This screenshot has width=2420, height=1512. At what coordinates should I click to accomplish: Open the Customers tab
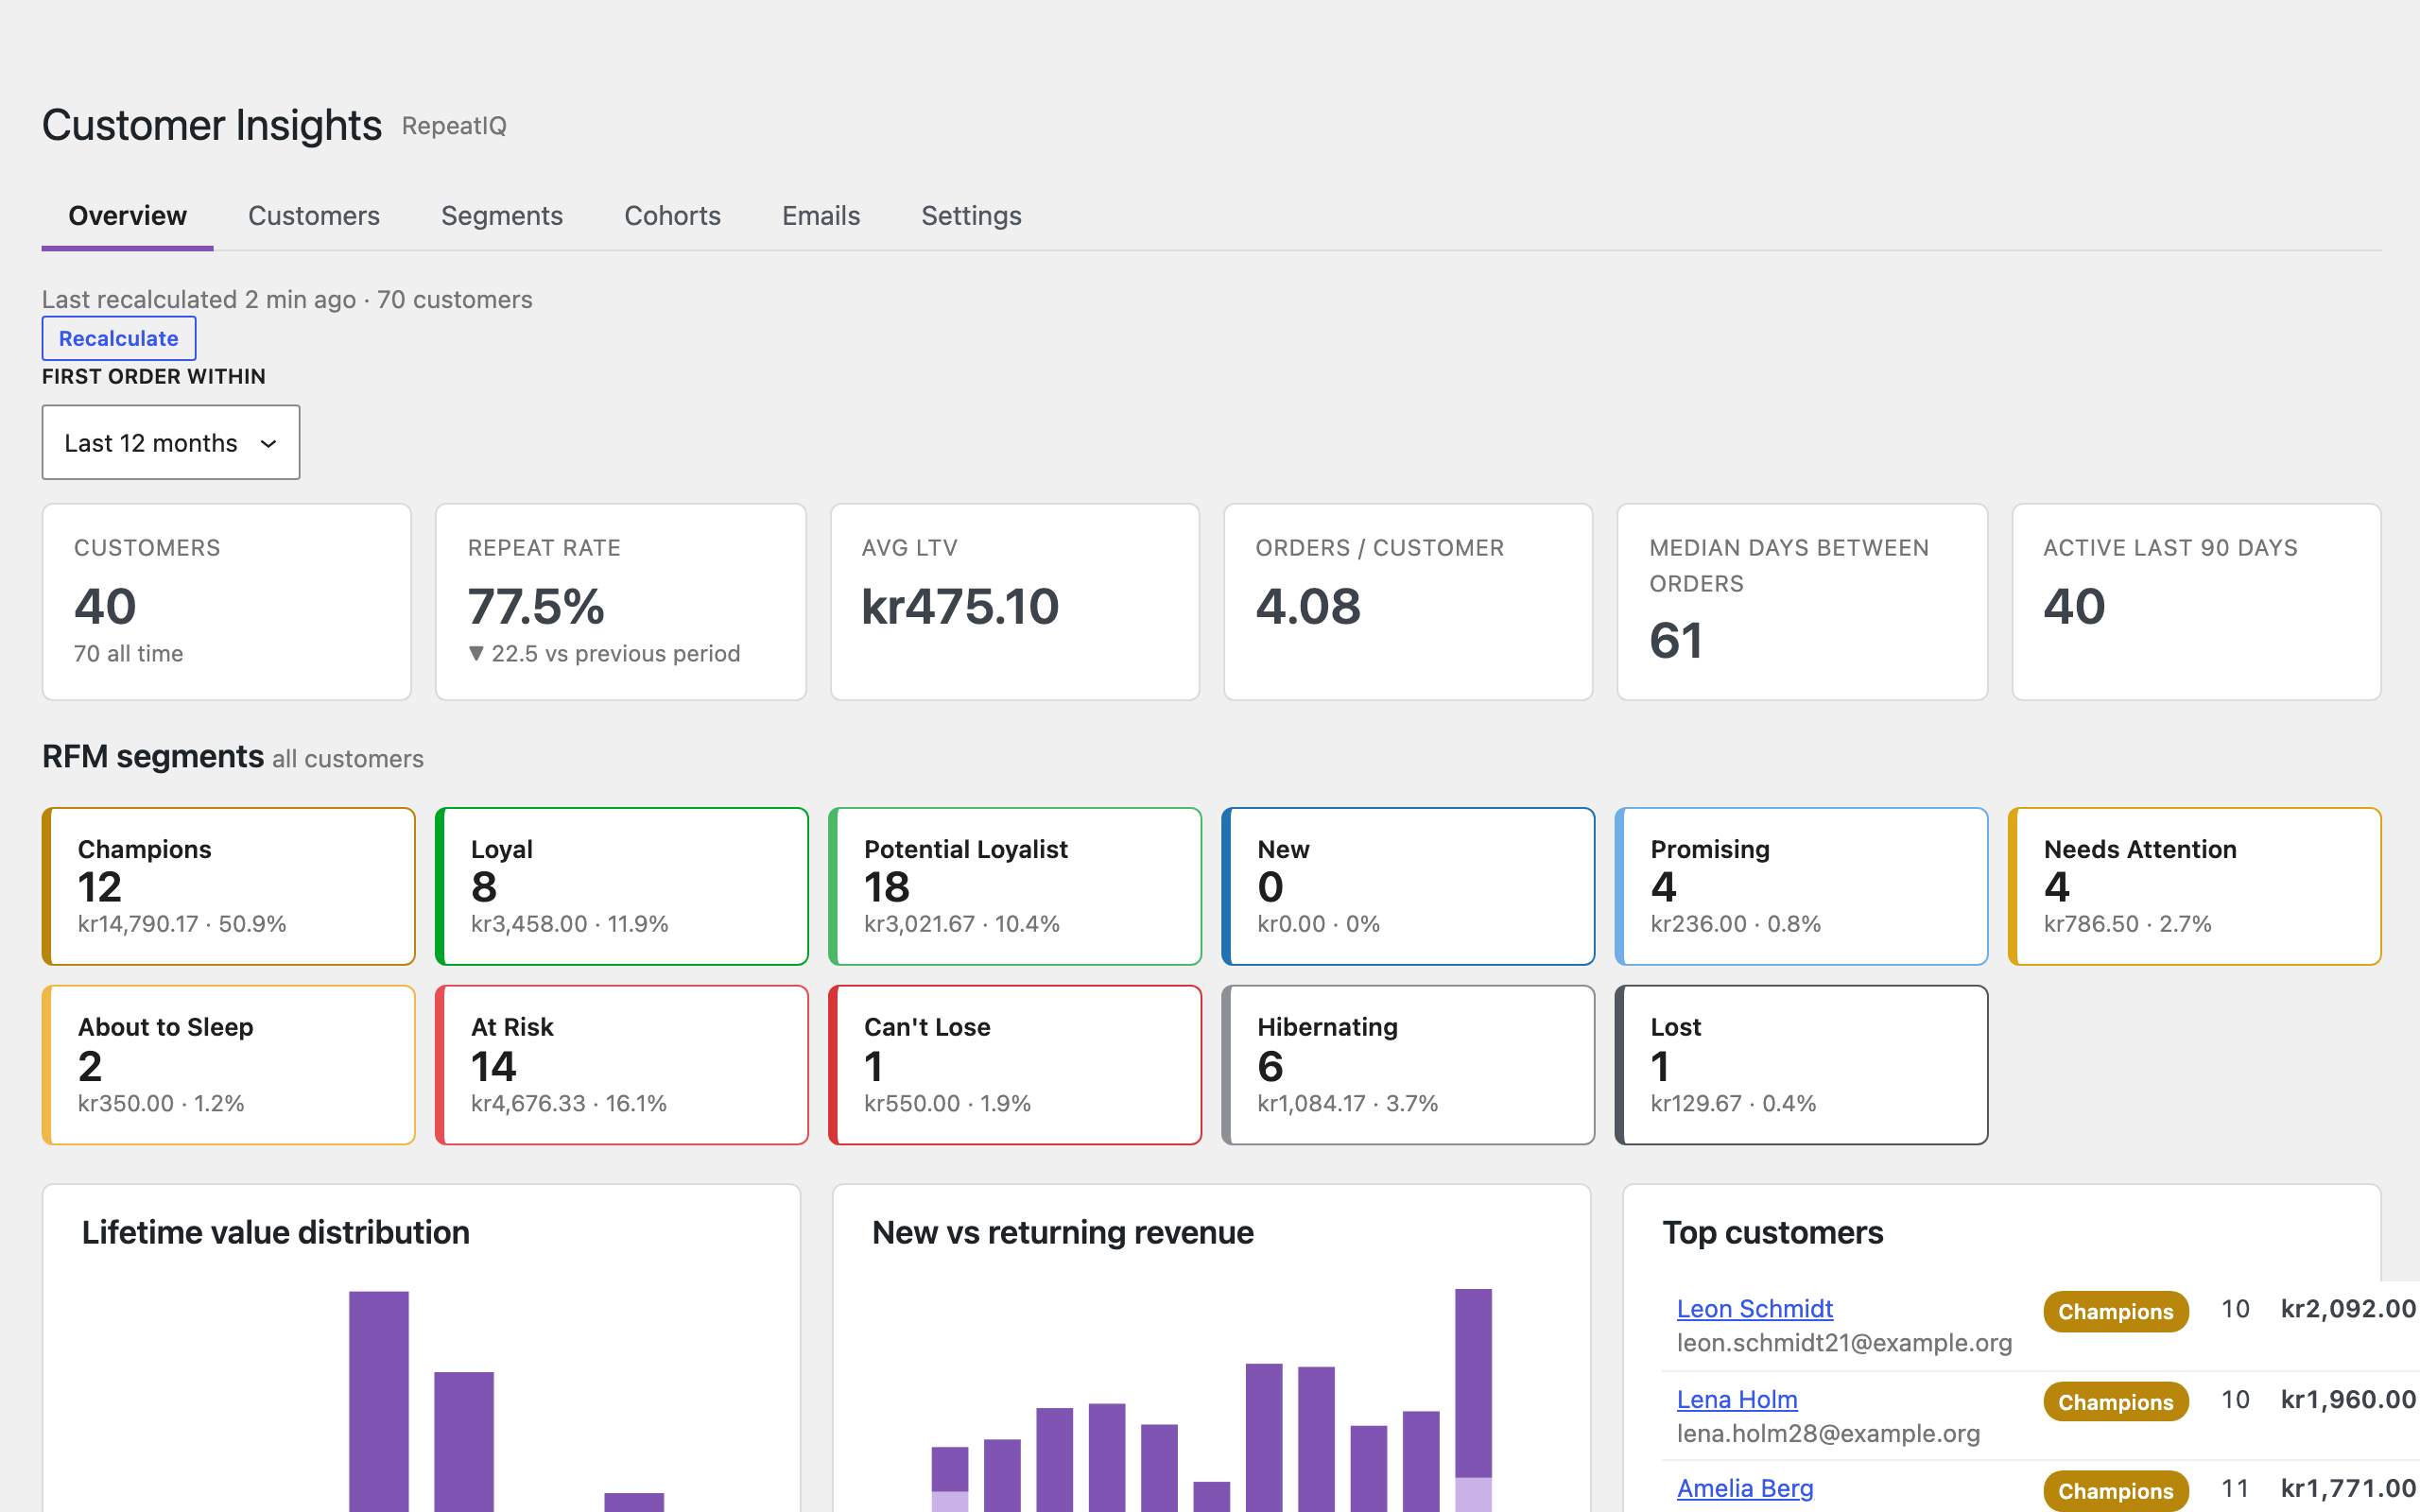(x=314, y=215)
